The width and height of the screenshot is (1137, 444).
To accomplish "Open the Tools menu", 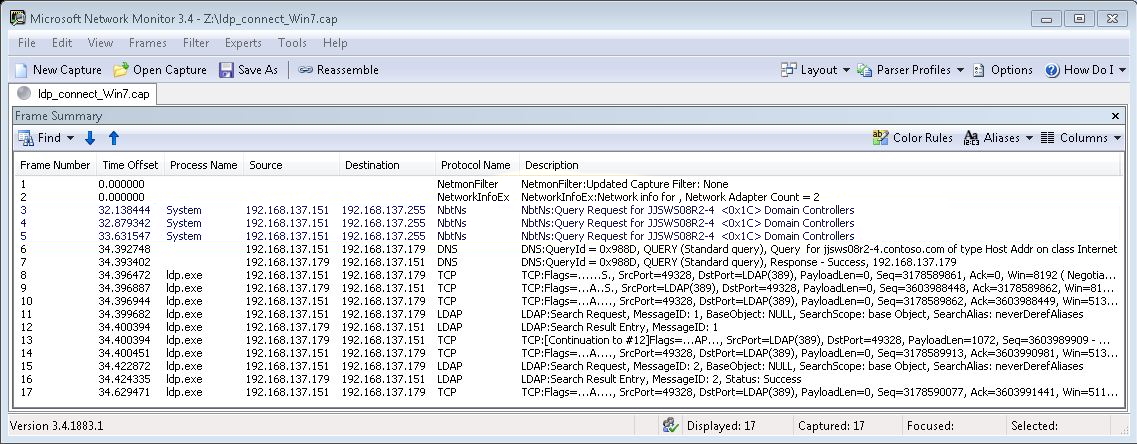I will [292, 43].
